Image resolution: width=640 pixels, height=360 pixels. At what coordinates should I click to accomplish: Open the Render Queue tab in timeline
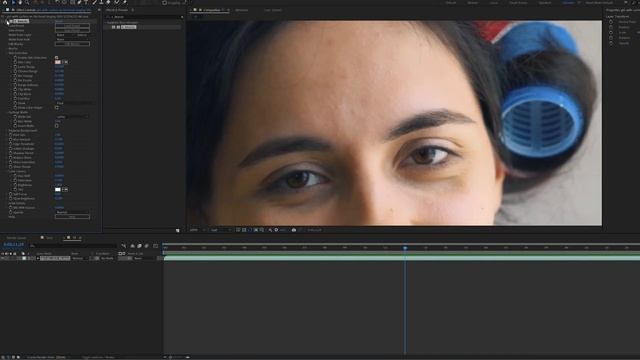[16, 238]
